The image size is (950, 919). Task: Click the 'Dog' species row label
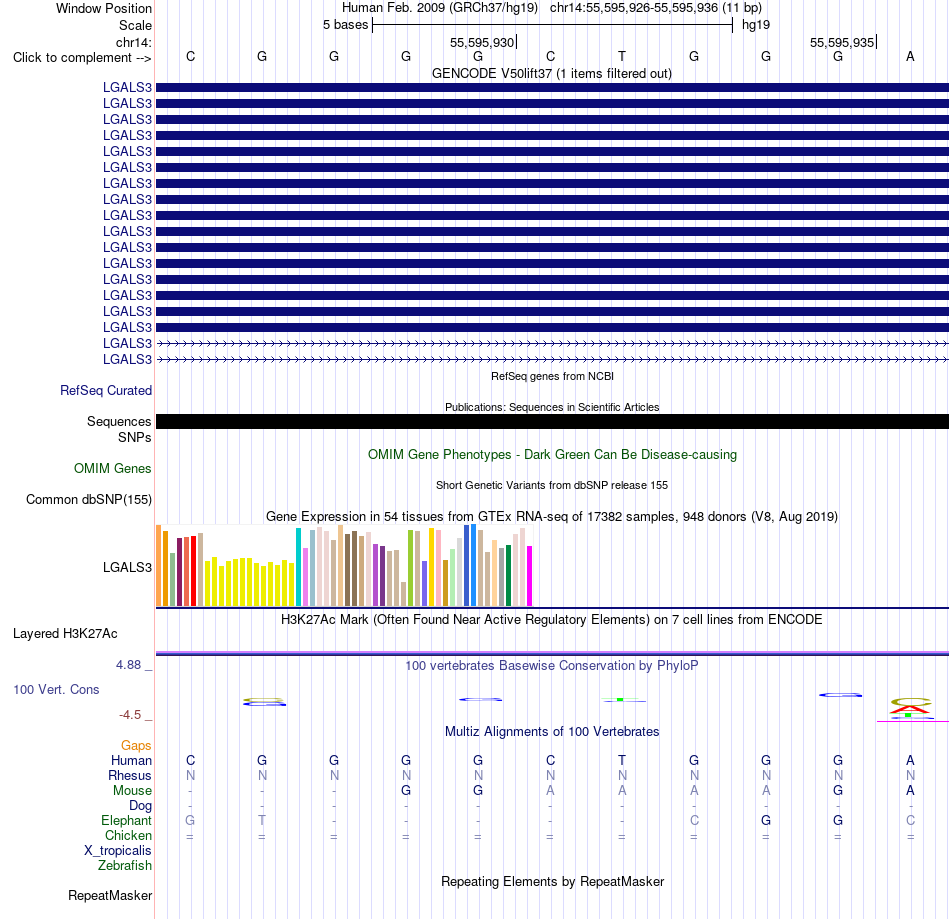click(x=140, y=806)
